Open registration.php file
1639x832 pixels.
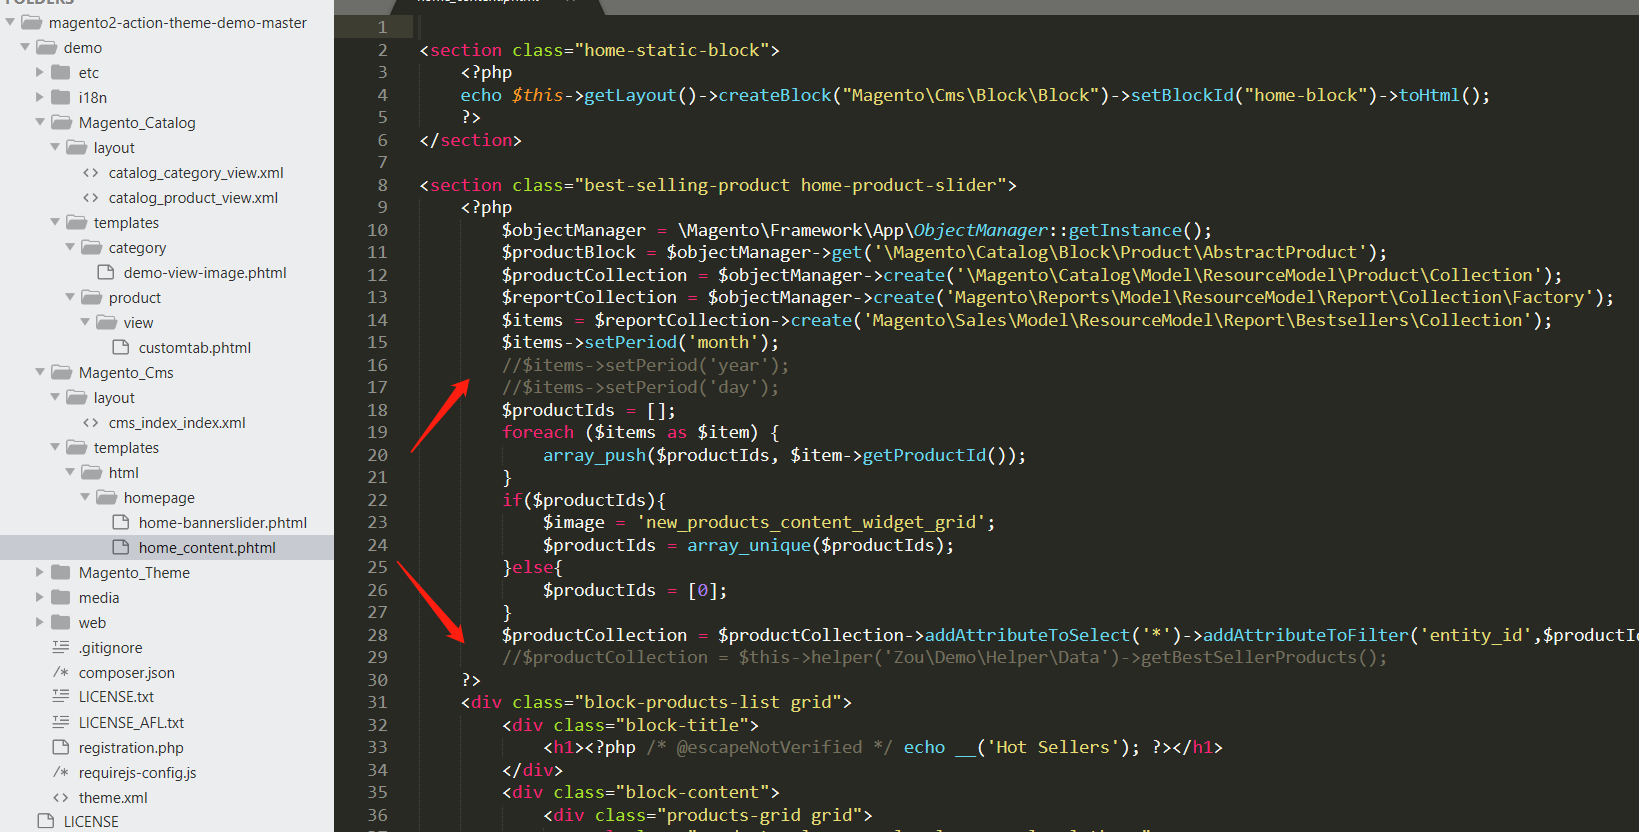131,747
